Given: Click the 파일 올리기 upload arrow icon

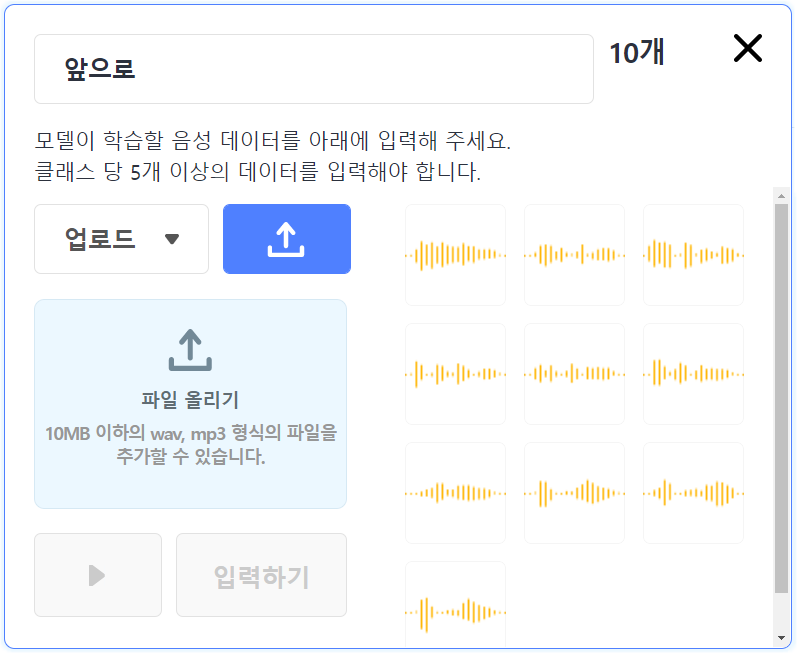Looking at the screenshot, I should [x=191, y=350].
